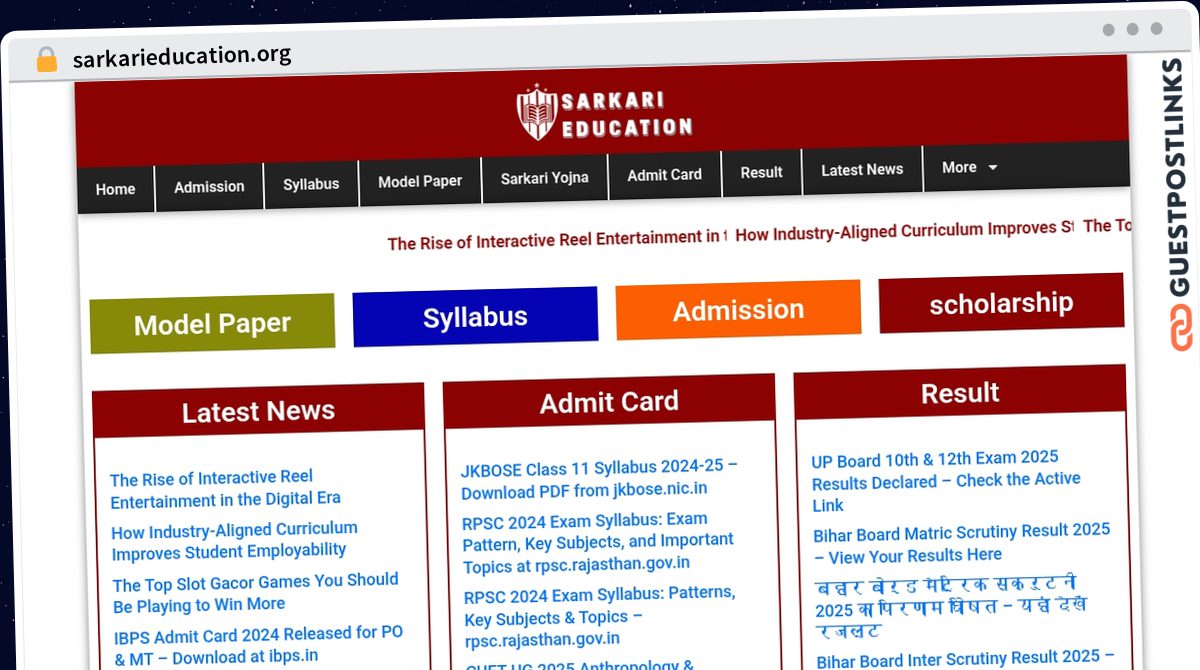The height and width of the screenshot is (670, 1200).
Task: Open Sarkari Yojna from the nav bar
Action: pyautogui.click(x=545, y=178)
